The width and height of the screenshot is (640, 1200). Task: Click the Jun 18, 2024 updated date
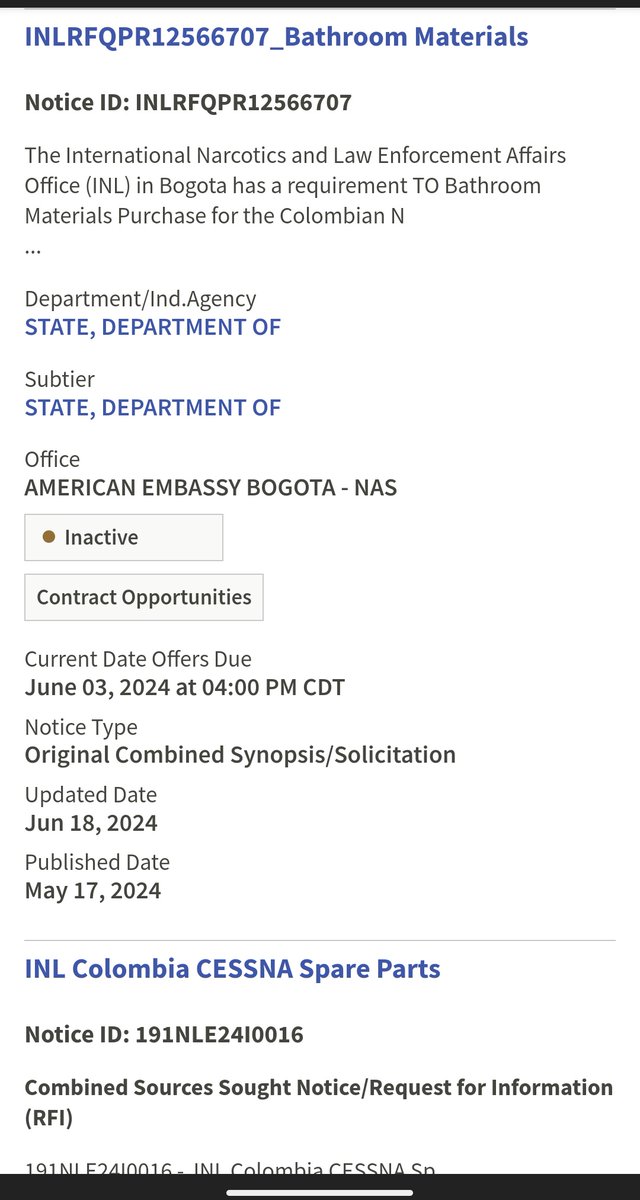pos(91,822)
